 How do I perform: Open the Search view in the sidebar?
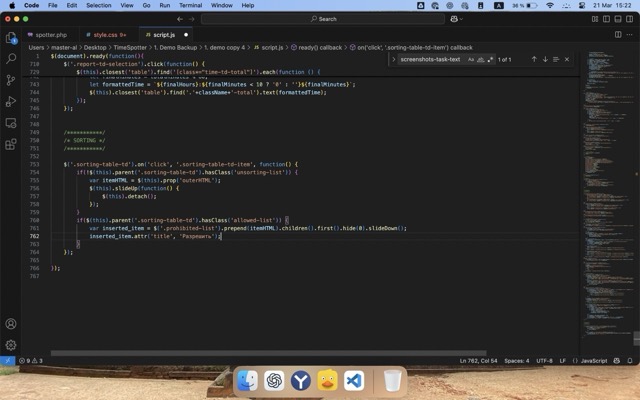point(11,59)
